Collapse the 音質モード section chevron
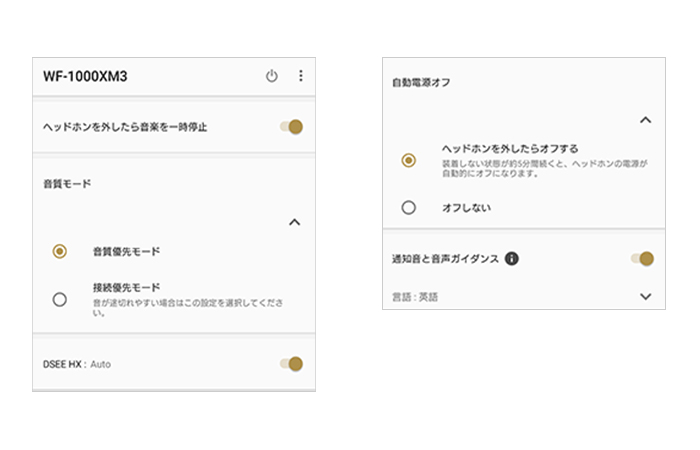The height and width of the screenshot is (450, 700). coord(294,222)
